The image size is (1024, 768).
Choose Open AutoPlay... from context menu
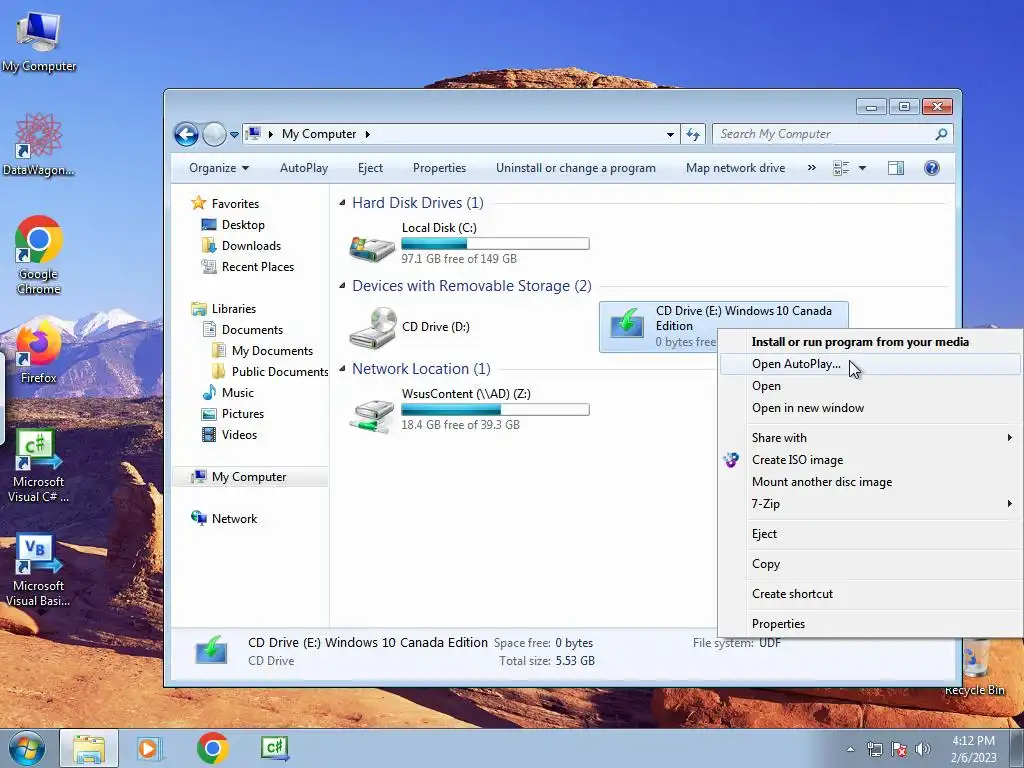pyautogui.click(x=871, y=364)
